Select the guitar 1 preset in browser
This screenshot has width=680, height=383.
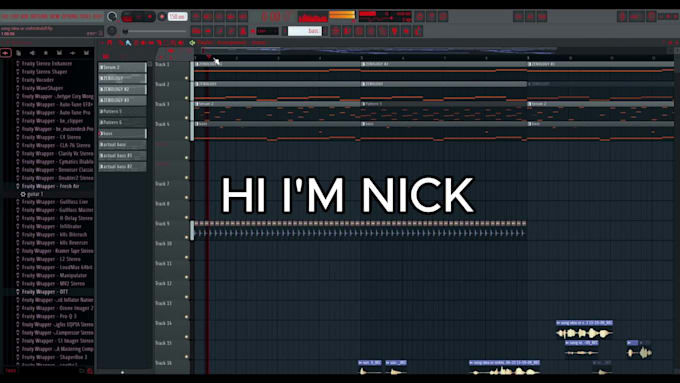tap(35, 194)
